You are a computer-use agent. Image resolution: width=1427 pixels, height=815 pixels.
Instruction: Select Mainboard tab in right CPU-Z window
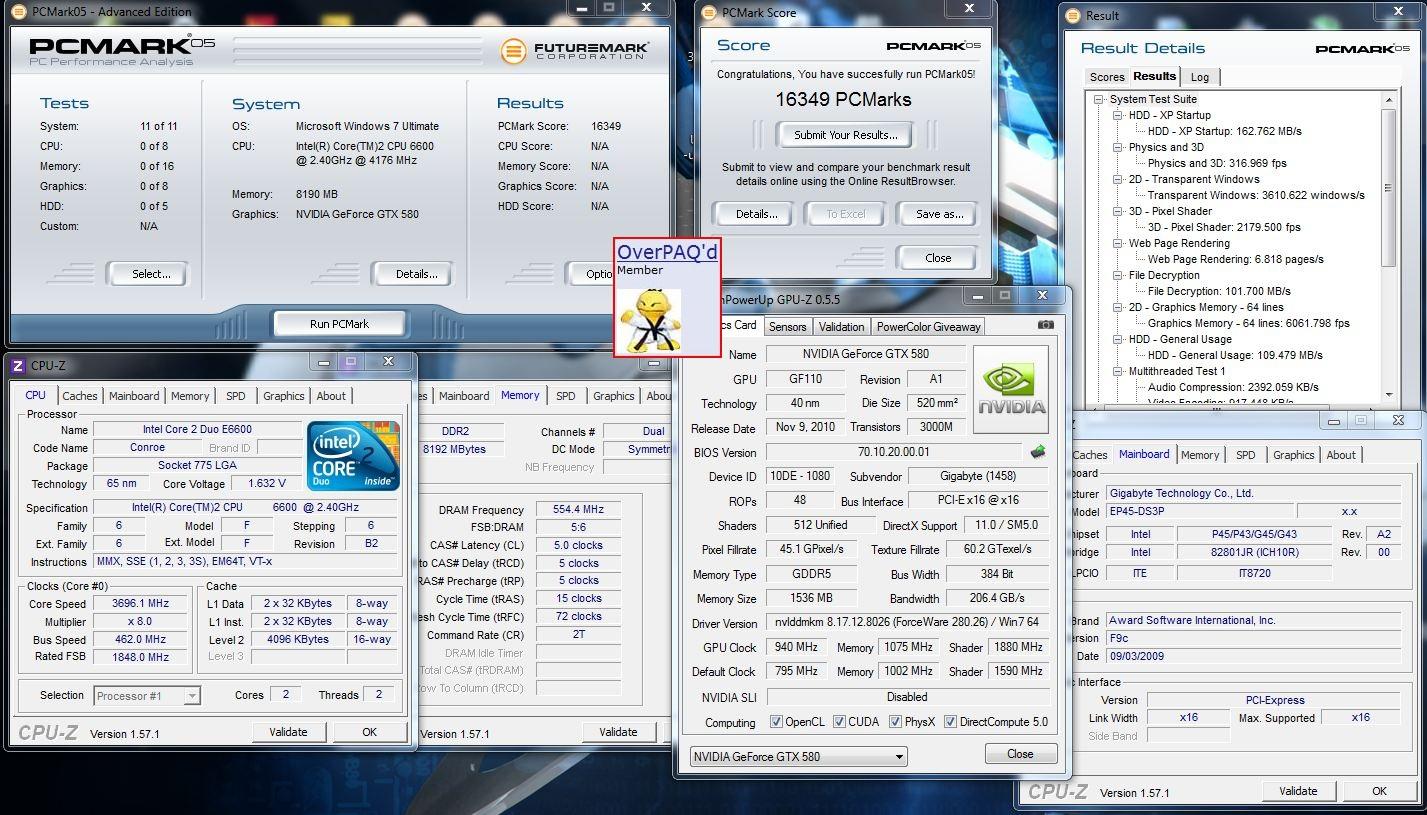click(x=1144, y=454)
